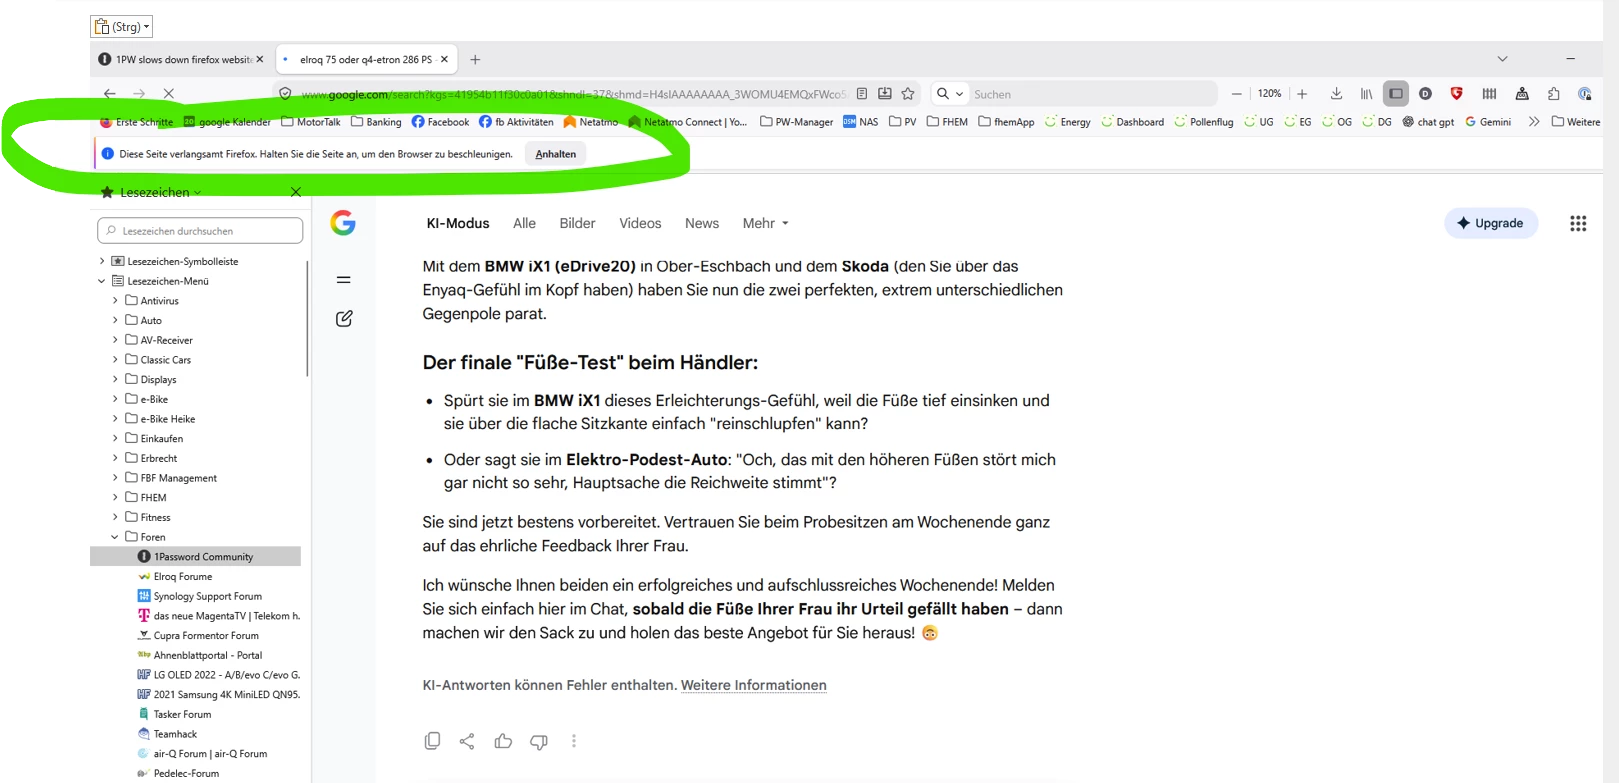Image resolution: width=1619 pixels, height=783 pixels.
Task: Zoom out with the minus button
Action: (1237, 94)
